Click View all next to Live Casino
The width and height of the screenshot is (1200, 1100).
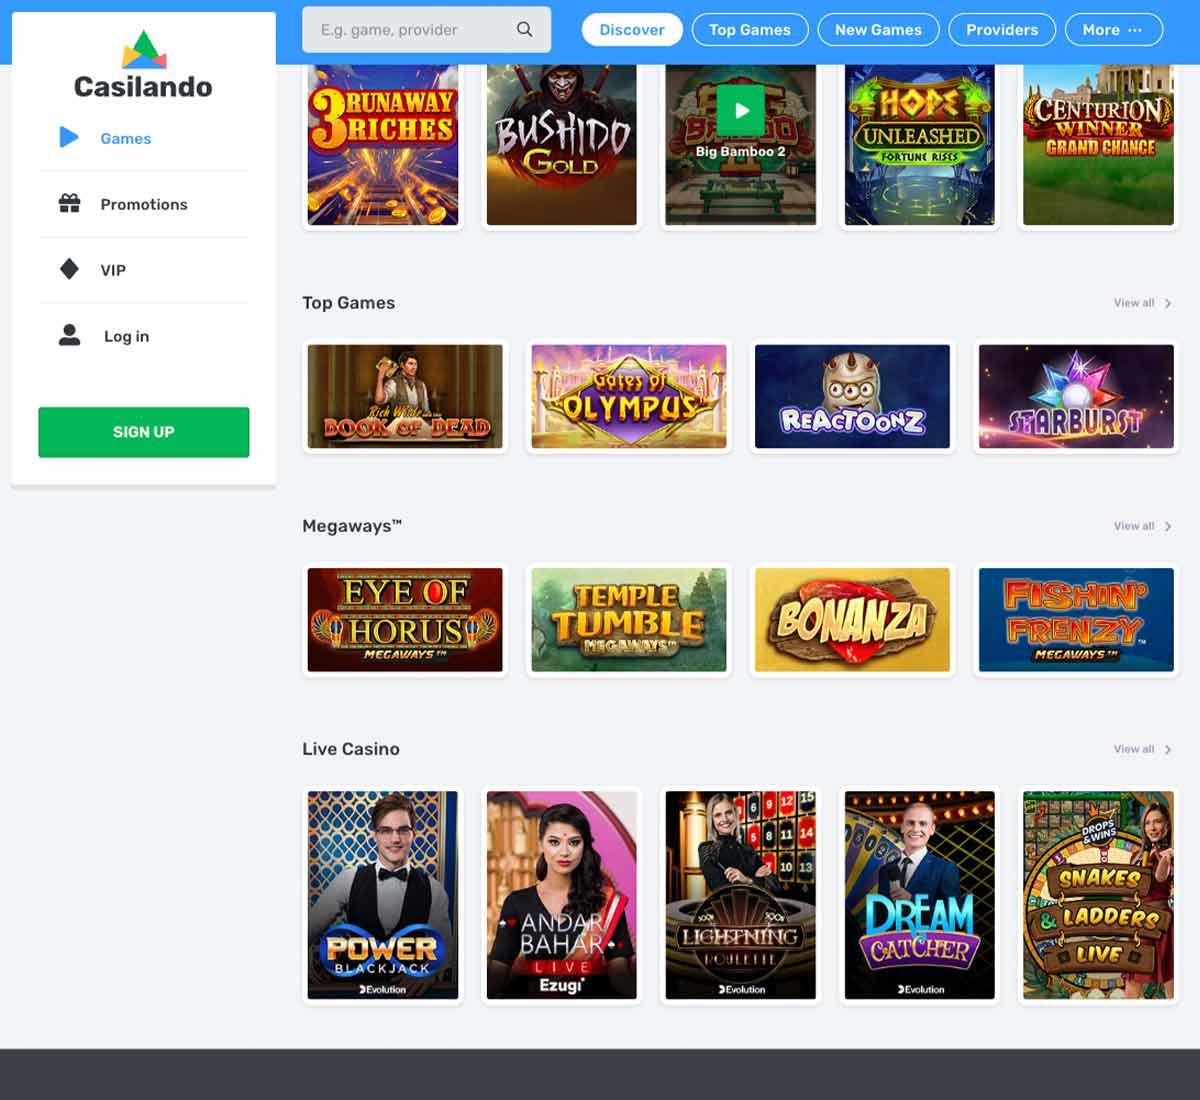tap(1135, 748)
